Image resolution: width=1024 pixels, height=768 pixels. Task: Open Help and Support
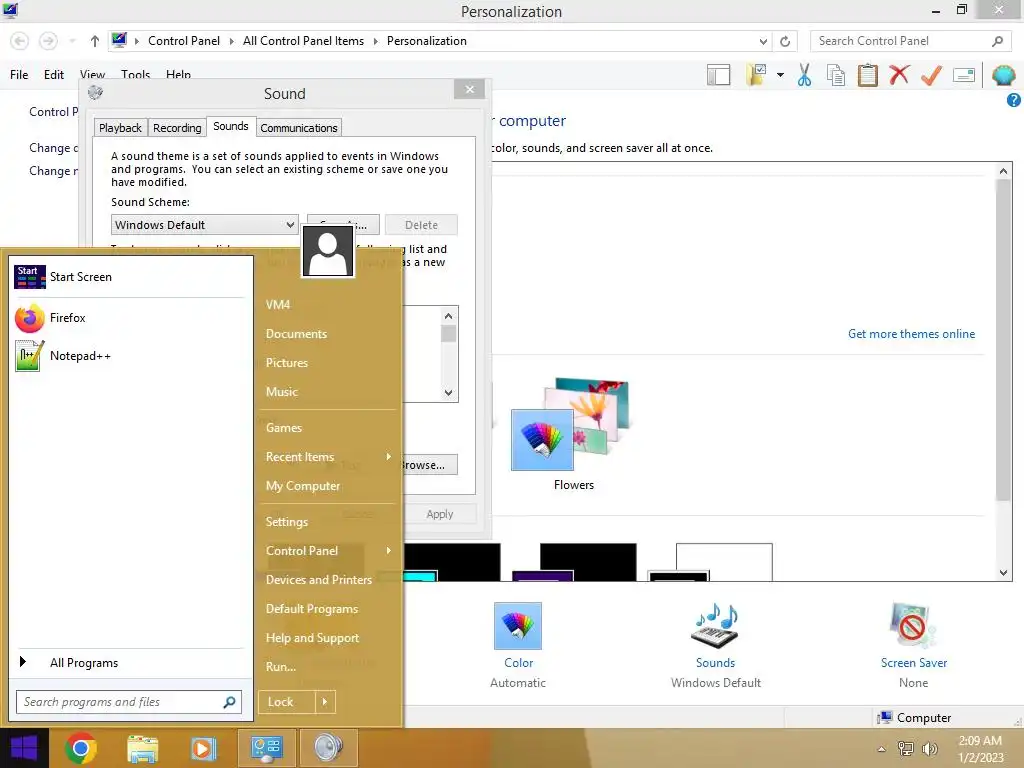pyautogui.click(x=312, y=638)
